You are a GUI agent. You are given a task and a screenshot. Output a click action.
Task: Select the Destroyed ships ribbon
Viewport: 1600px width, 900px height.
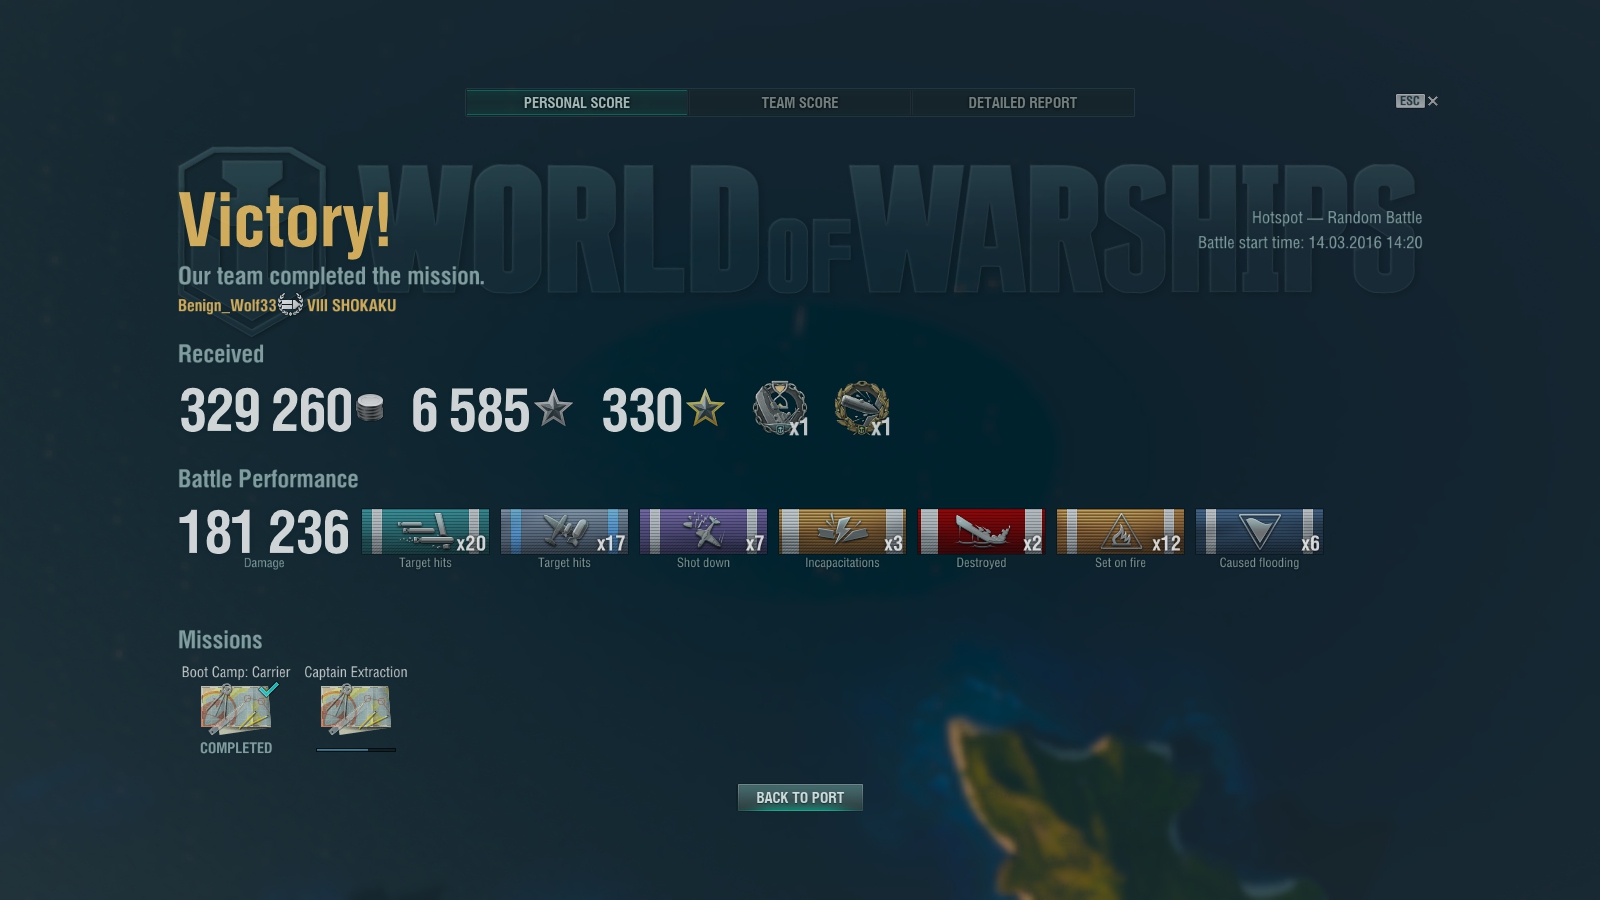coord(981,531)
